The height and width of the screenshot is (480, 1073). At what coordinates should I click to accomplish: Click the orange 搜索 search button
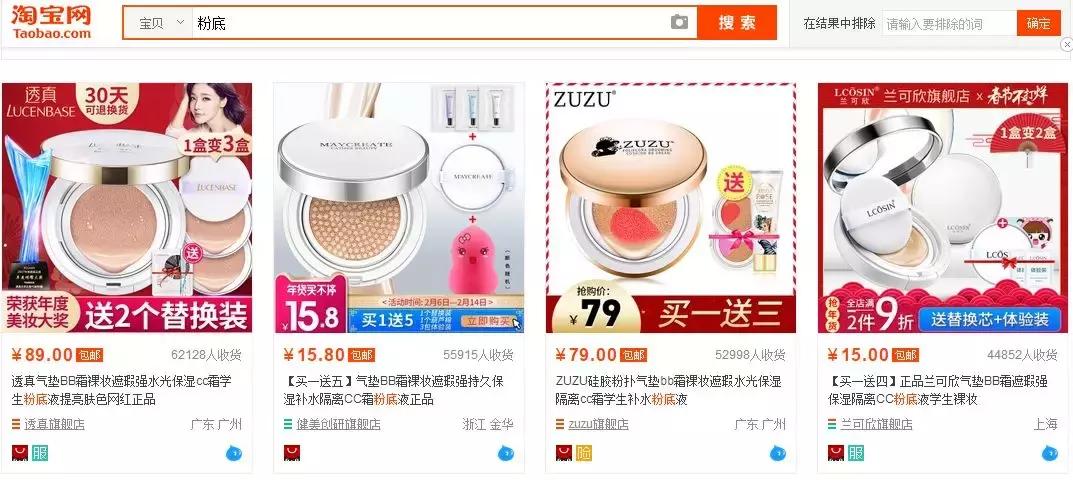(737, 23)
